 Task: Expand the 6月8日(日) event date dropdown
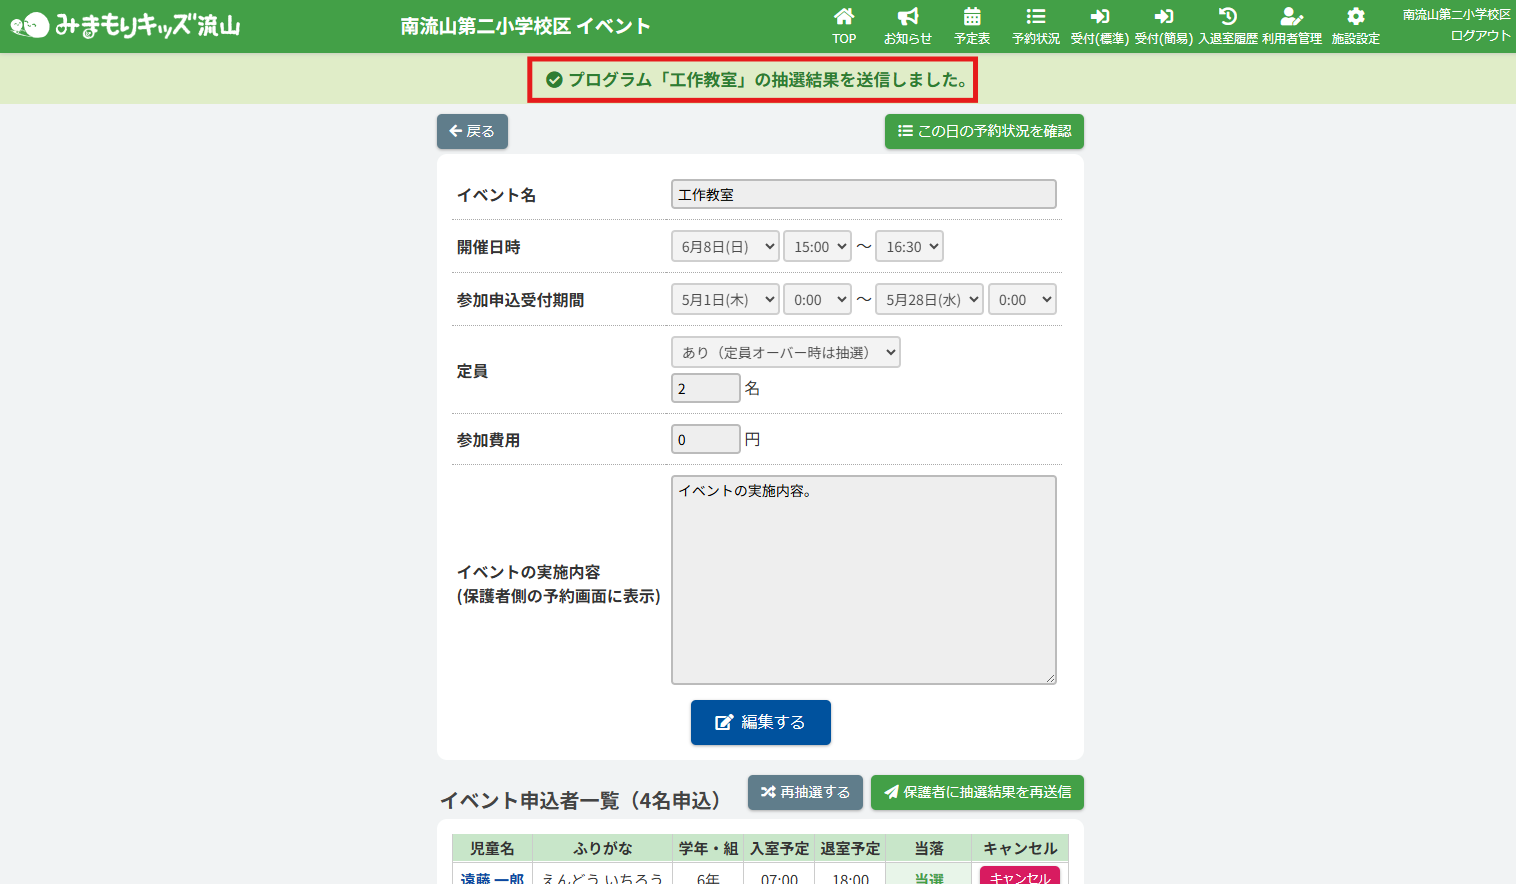[725, 247]
